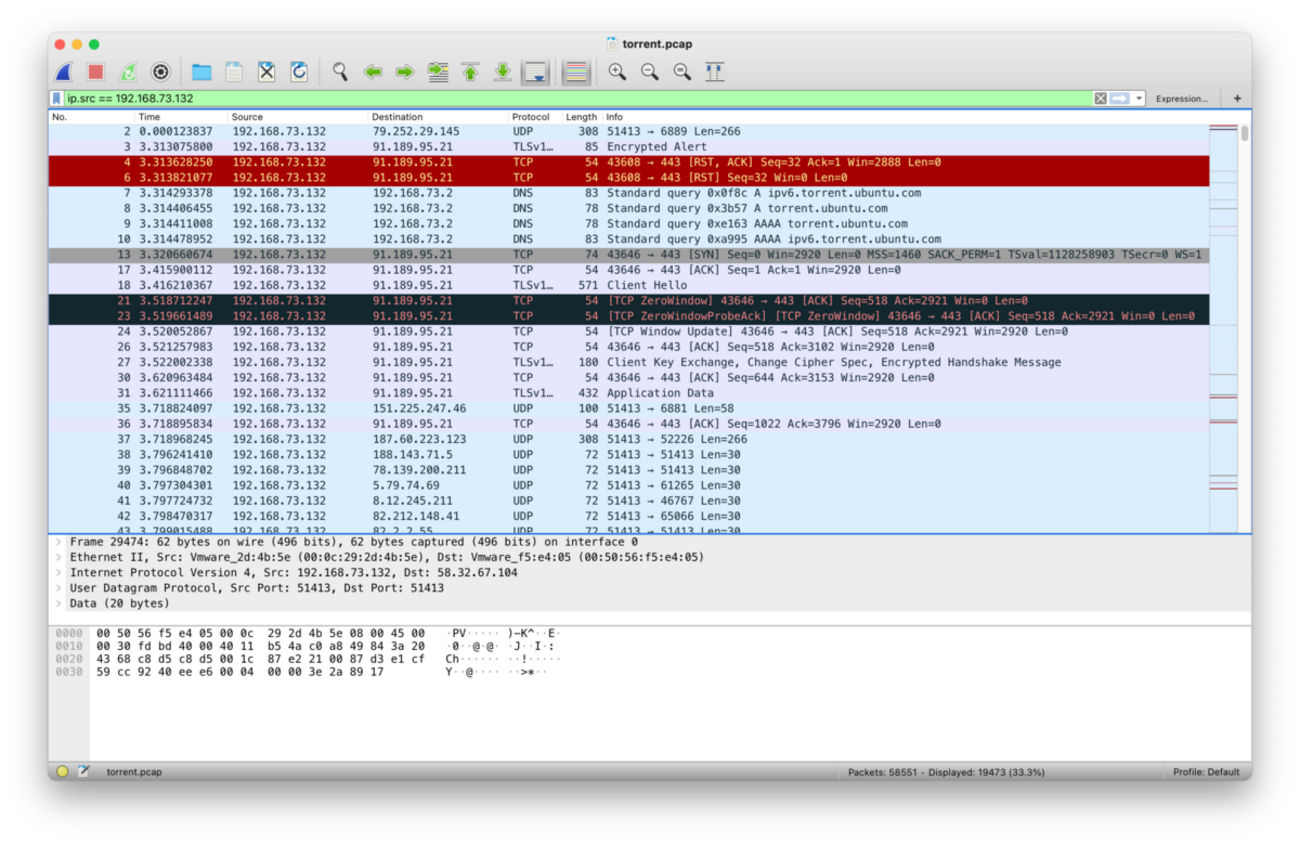Toggle auto-scroll during live capture

click(536, 72)
